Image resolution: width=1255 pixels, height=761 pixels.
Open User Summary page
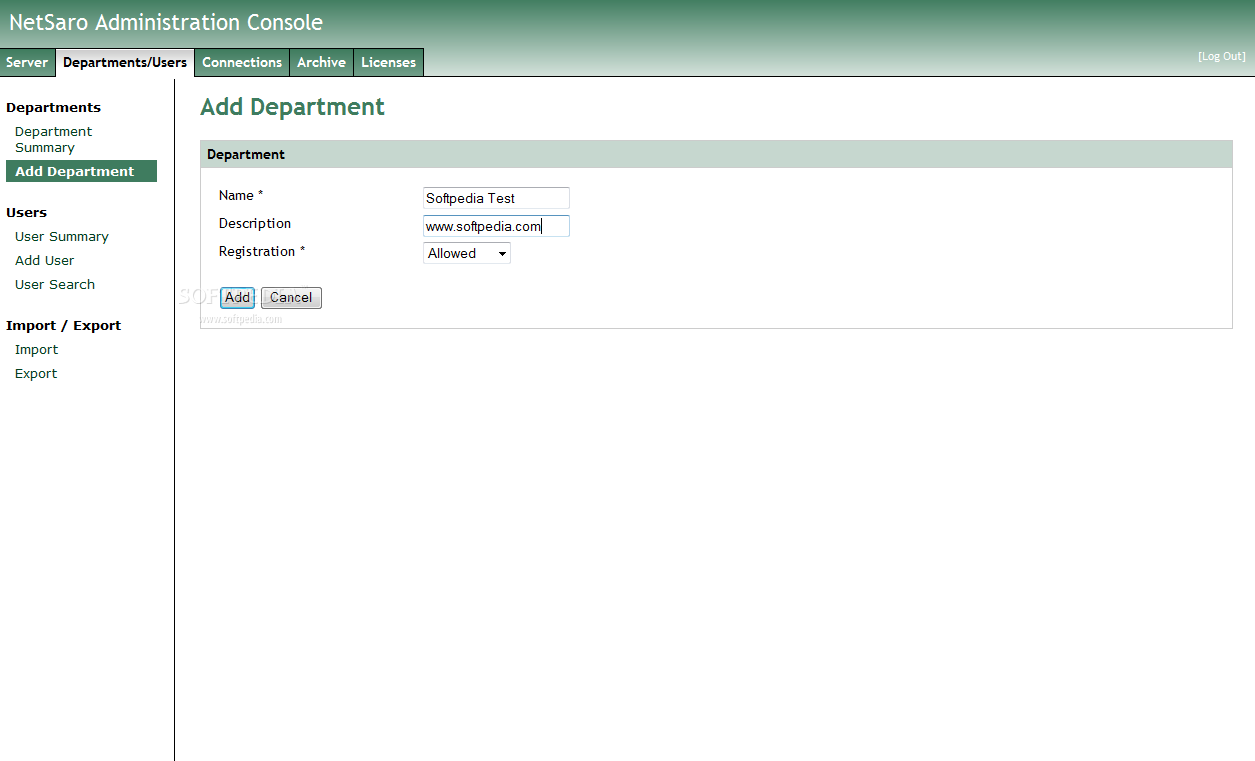pyautogui.click(x=62, y=237)
